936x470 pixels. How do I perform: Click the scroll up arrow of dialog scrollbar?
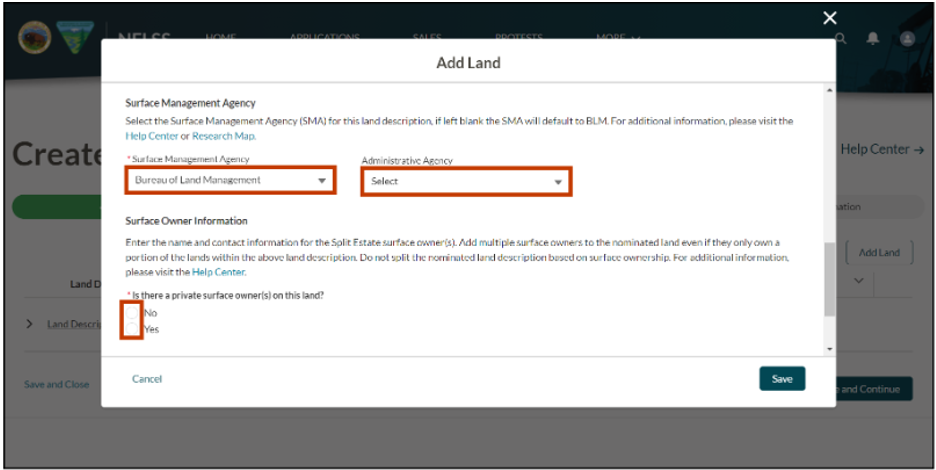[x=829, y=90]
